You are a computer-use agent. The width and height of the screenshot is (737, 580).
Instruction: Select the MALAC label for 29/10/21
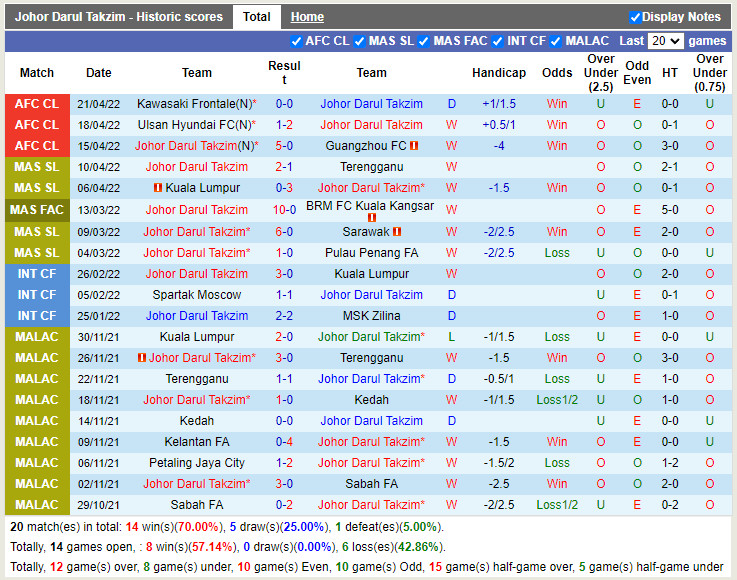click(37, 505)
